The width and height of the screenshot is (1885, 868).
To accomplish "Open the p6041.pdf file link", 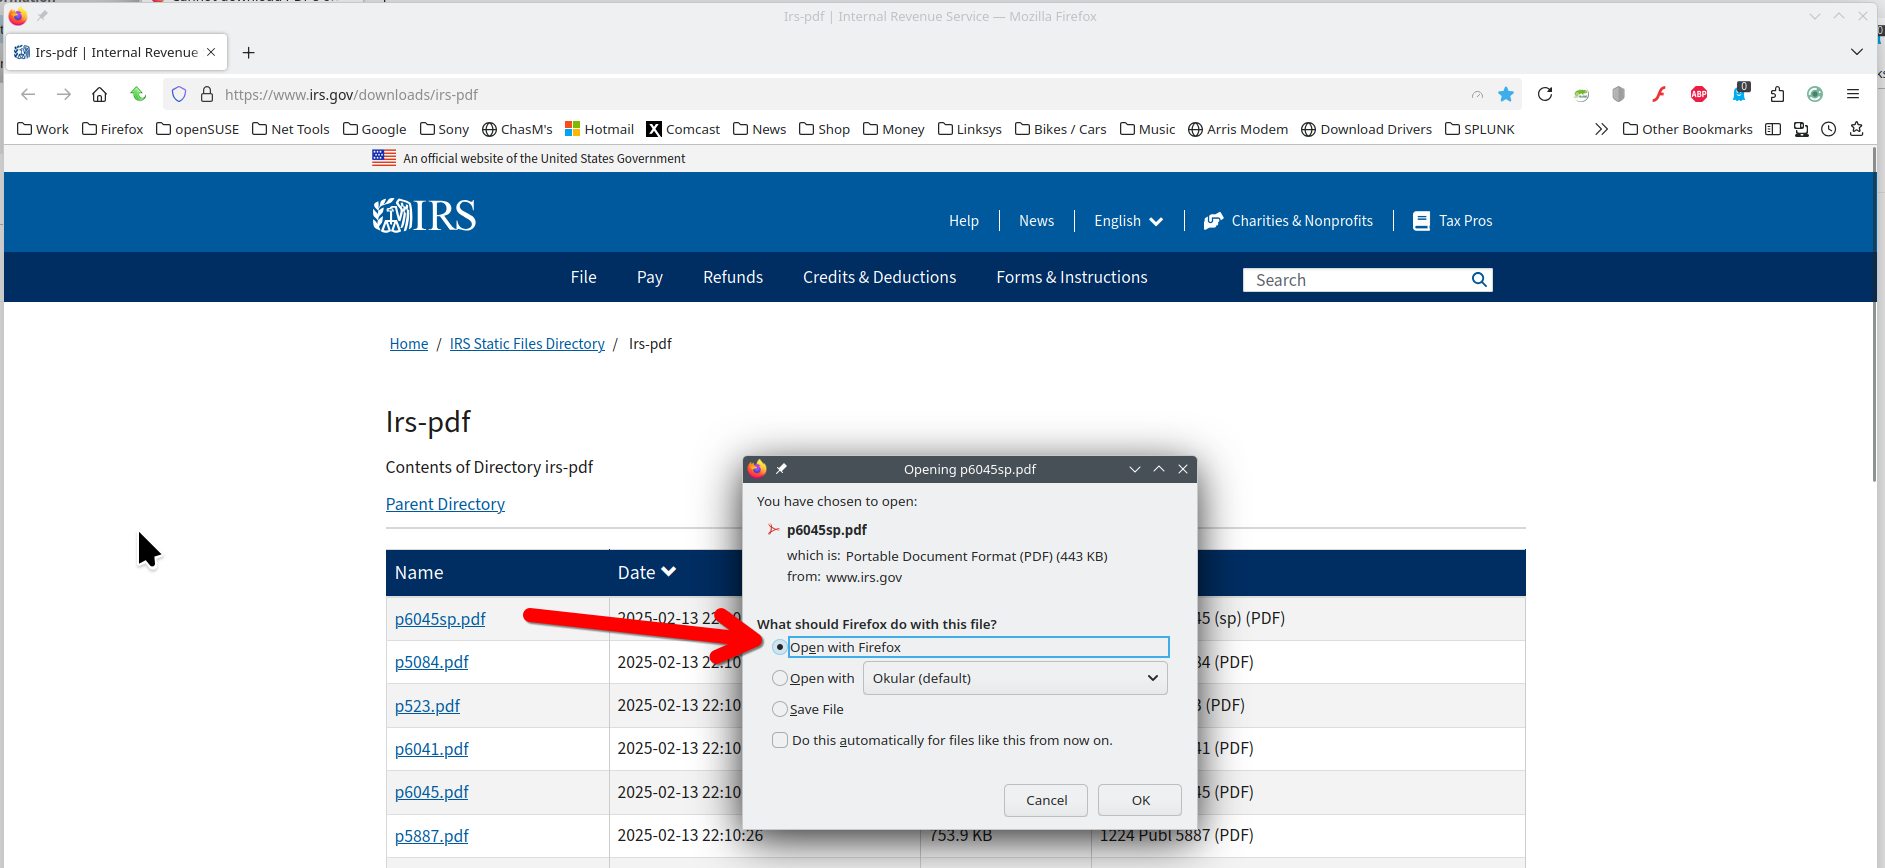I will click(x=432, y=749).
